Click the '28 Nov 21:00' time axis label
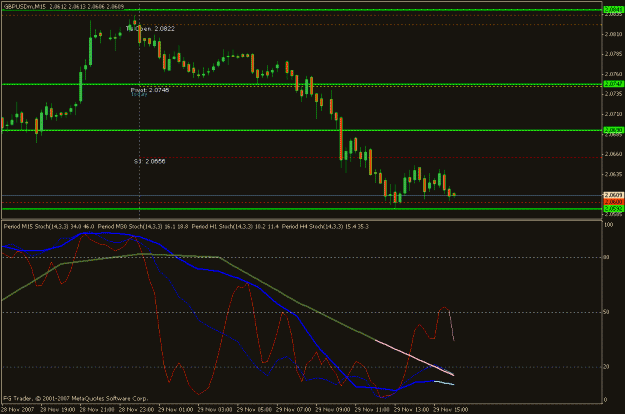This screenshot has height=414, width=625. click(x=97, y=410)
